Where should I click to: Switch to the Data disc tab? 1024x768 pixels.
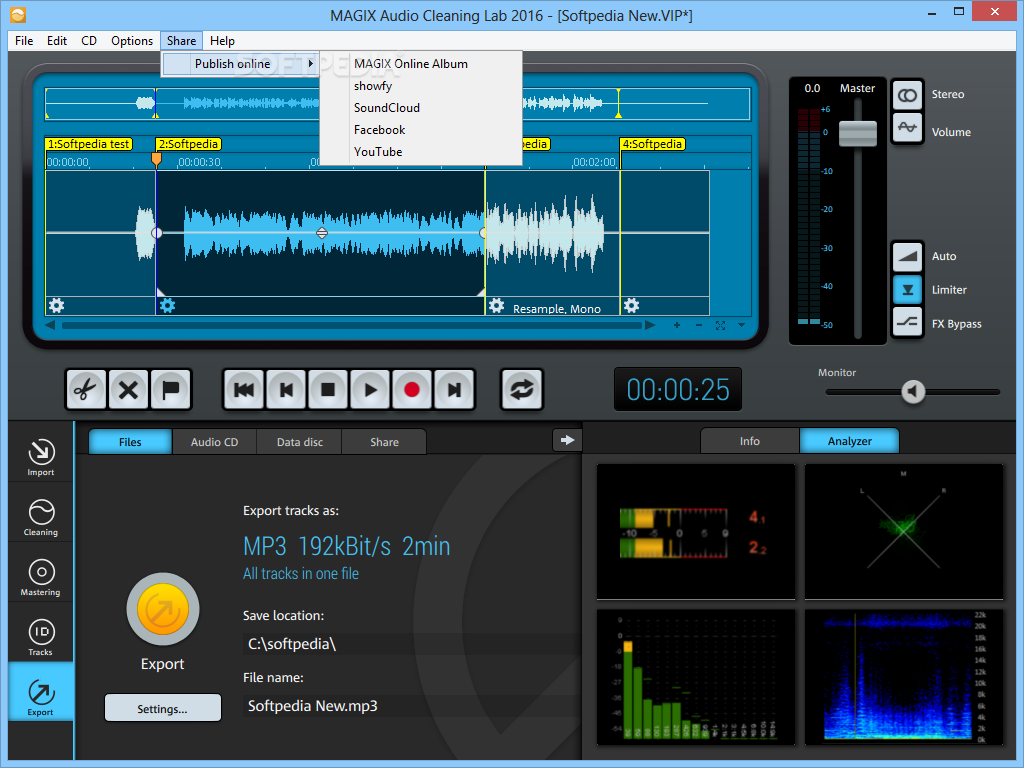pos(300,442)
